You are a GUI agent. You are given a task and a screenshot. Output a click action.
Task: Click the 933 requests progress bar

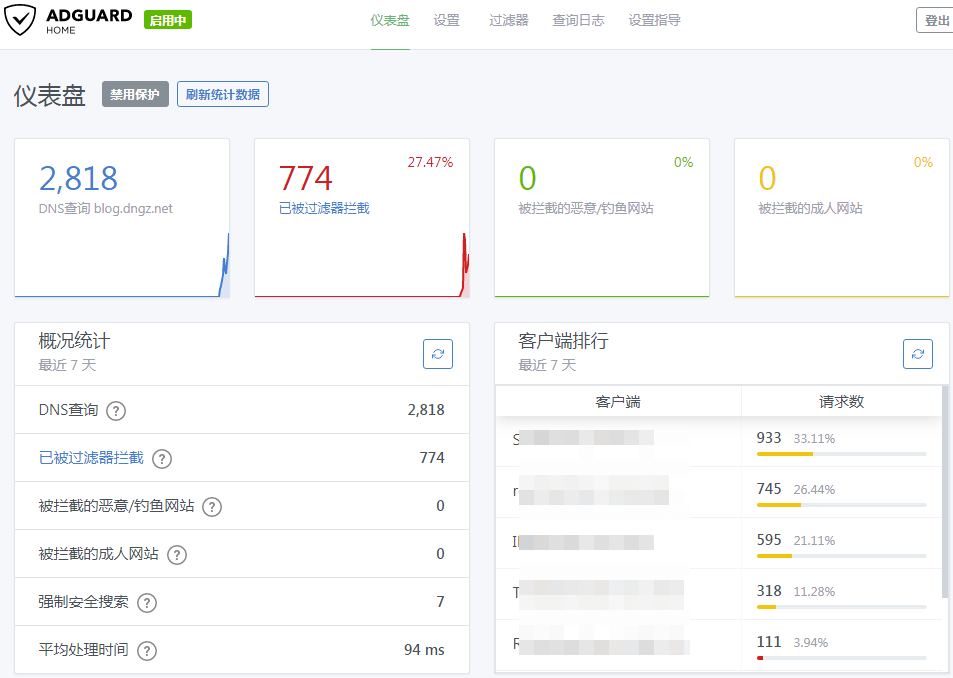(x=841, y=454)
